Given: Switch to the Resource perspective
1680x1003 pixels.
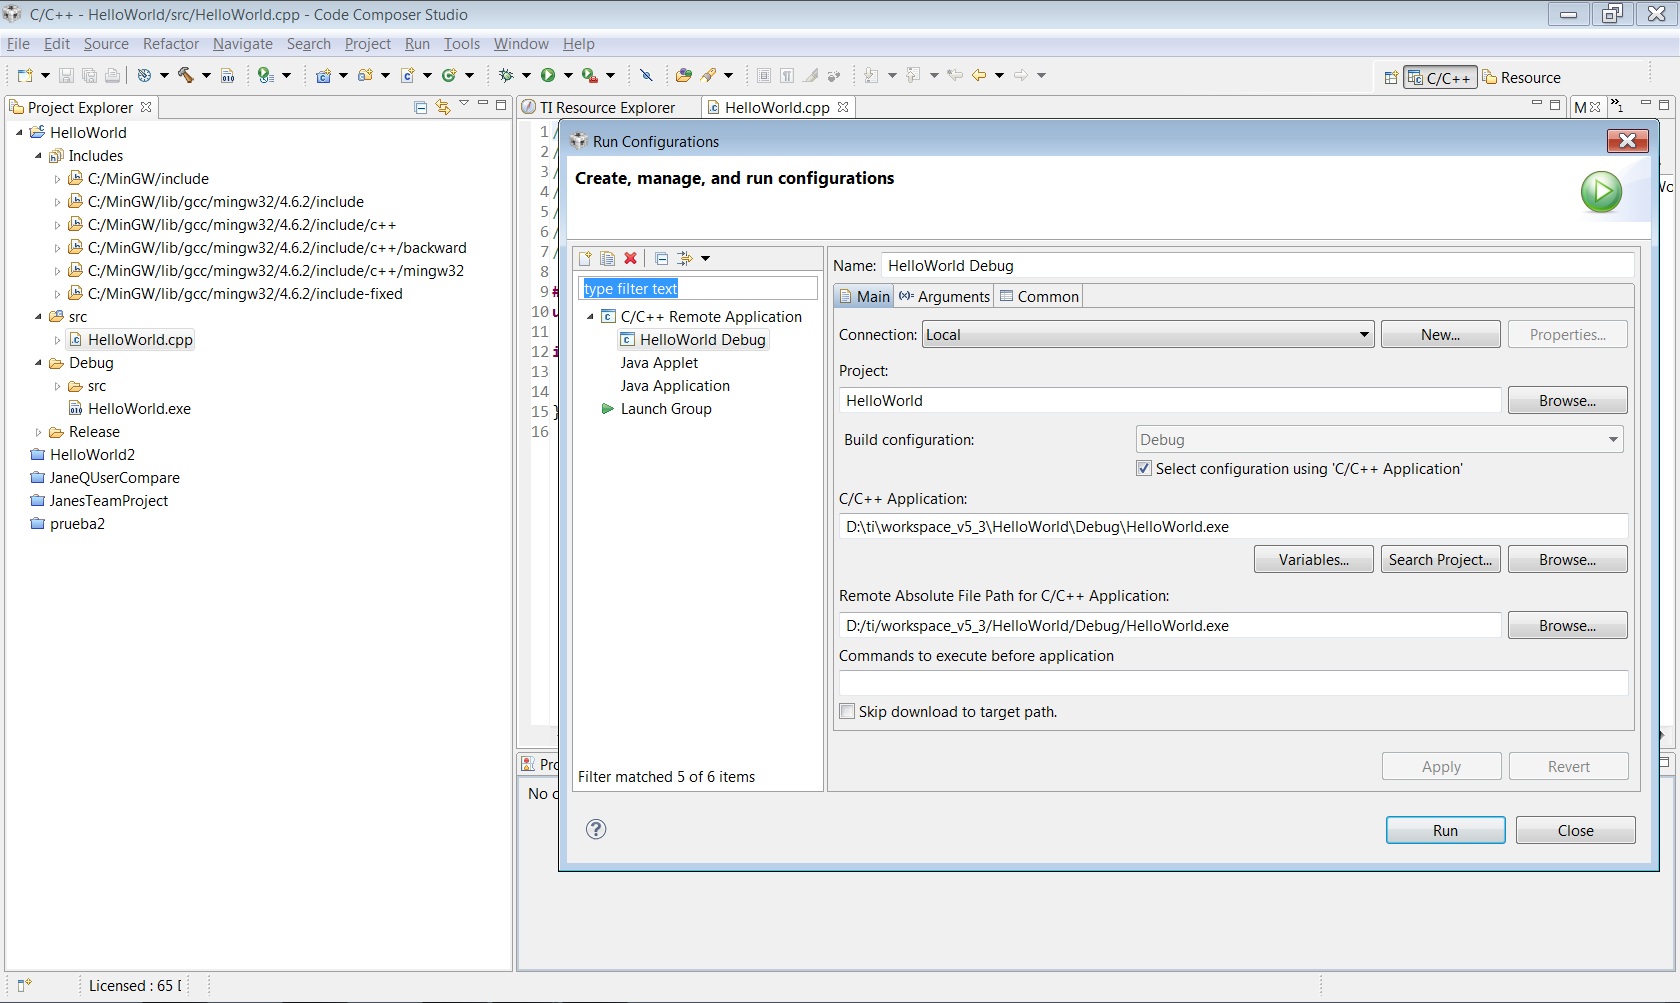Looking at the screenshot, I should click(1523, 77).
